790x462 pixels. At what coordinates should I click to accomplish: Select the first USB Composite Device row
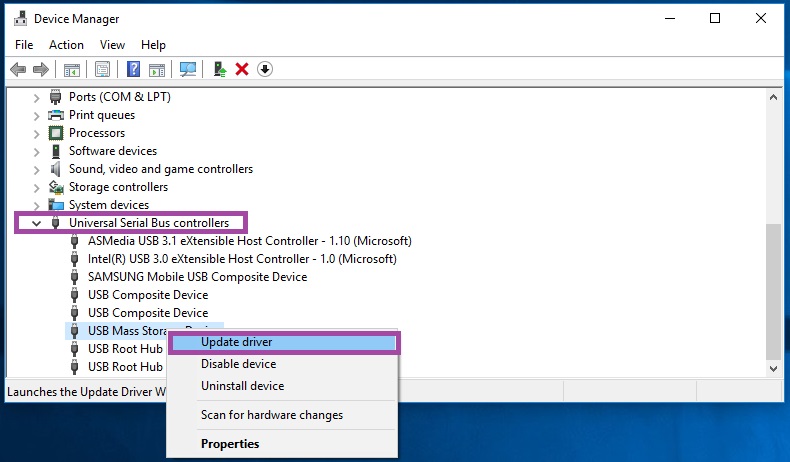point(148,295)
